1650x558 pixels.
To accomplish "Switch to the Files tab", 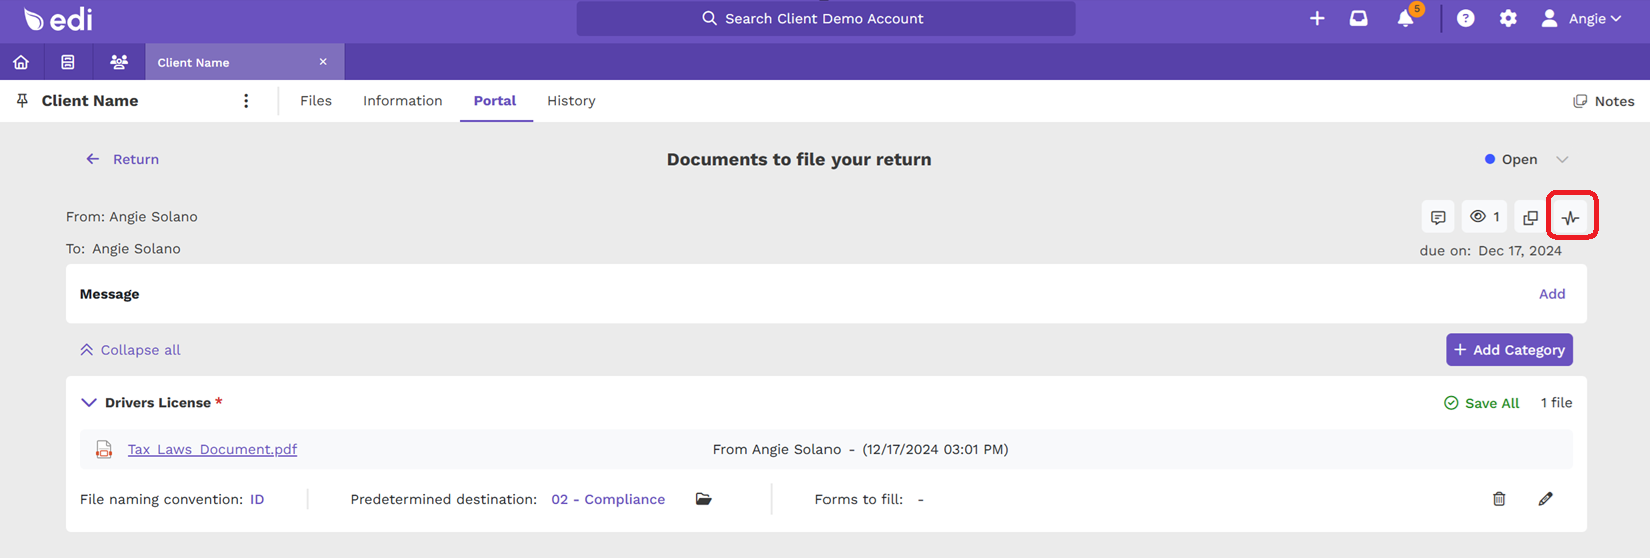I will pos(316,101).
